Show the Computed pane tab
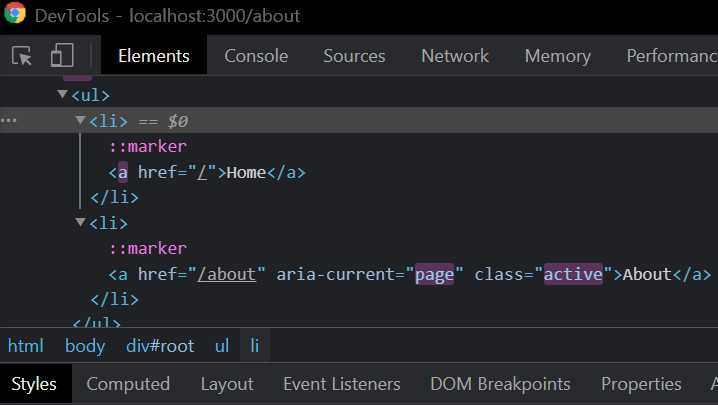 [128, 384]
